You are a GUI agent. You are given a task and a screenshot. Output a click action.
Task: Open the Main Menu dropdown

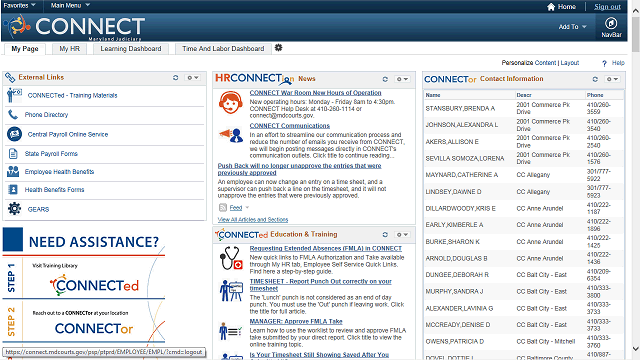pyautogui.click(x=70, y=5)
